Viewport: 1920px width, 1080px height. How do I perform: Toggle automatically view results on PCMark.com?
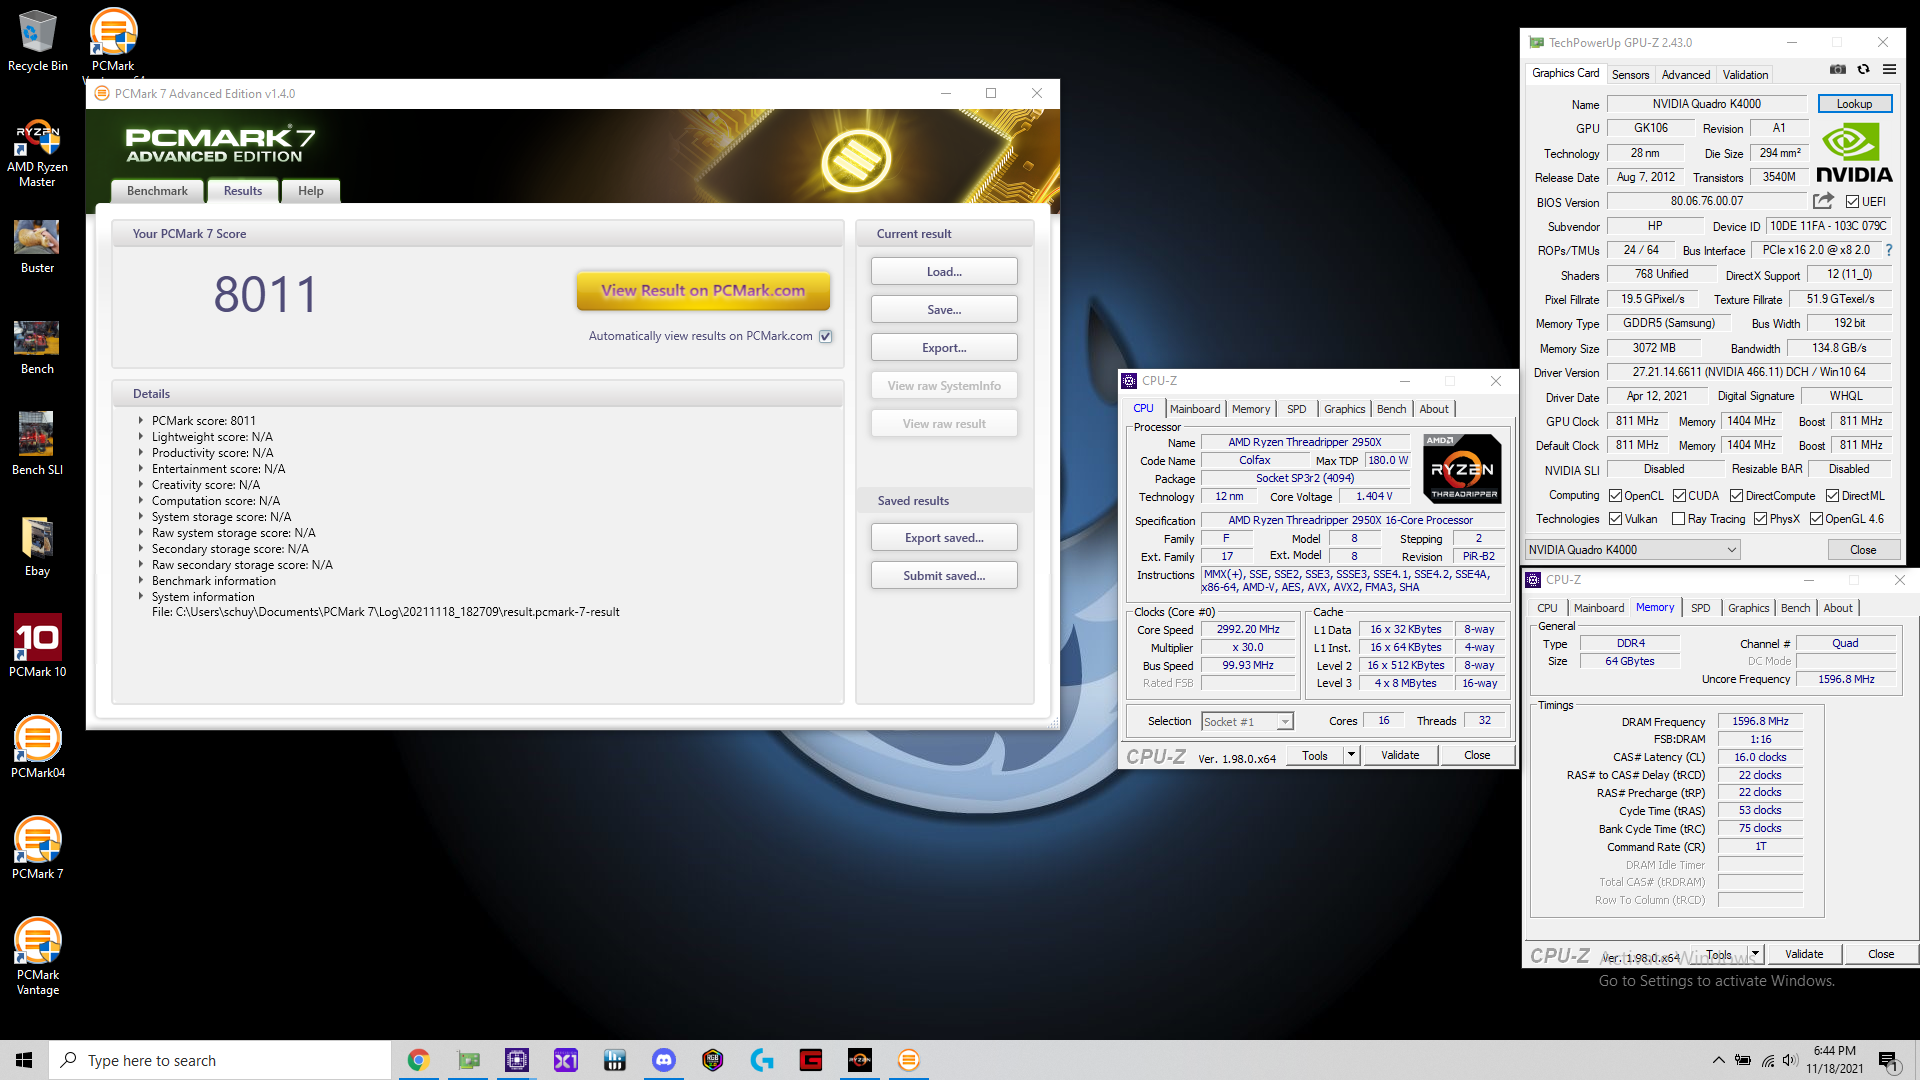pyautogui.click(x=826, y=336)
